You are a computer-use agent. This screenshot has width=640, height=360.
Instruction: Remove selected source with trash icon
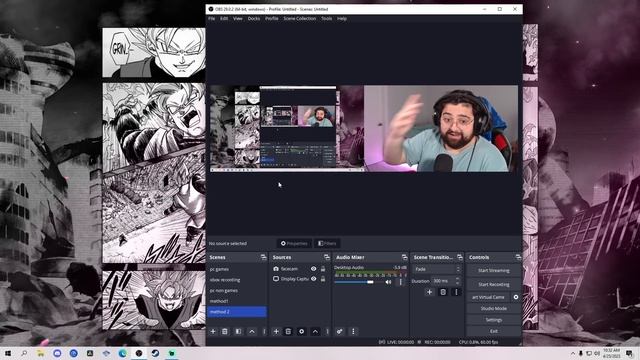pos(288,331)
